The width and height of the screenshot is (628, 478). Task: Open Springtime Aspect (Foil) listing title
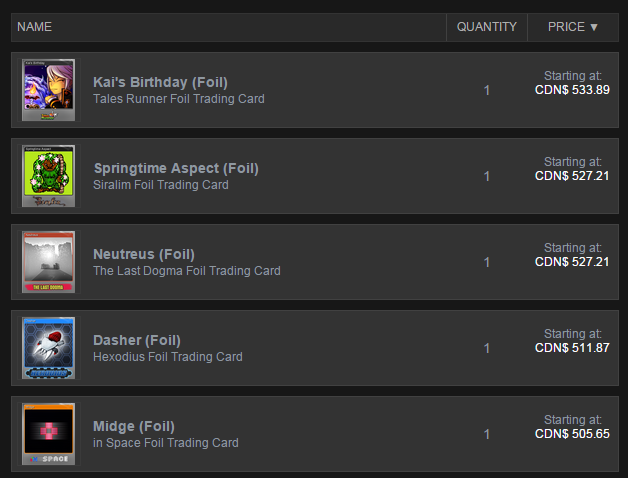(176, 168)
